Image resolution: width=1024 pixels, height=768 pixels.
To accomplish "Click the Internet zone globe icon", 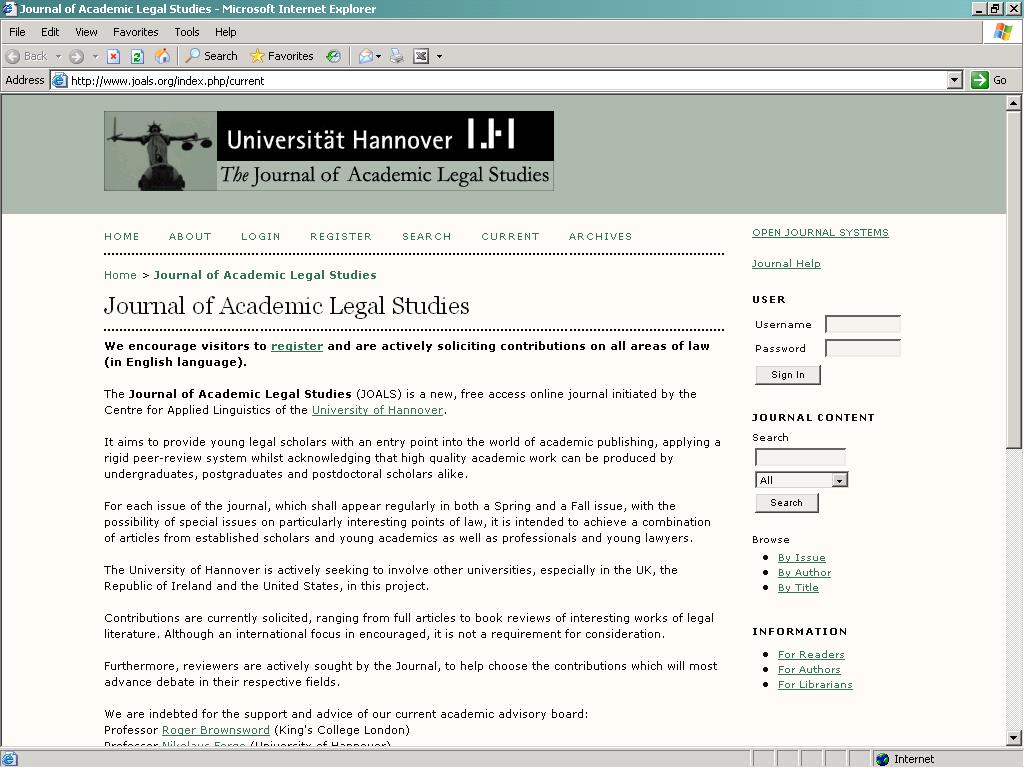I will pos(882,759).
